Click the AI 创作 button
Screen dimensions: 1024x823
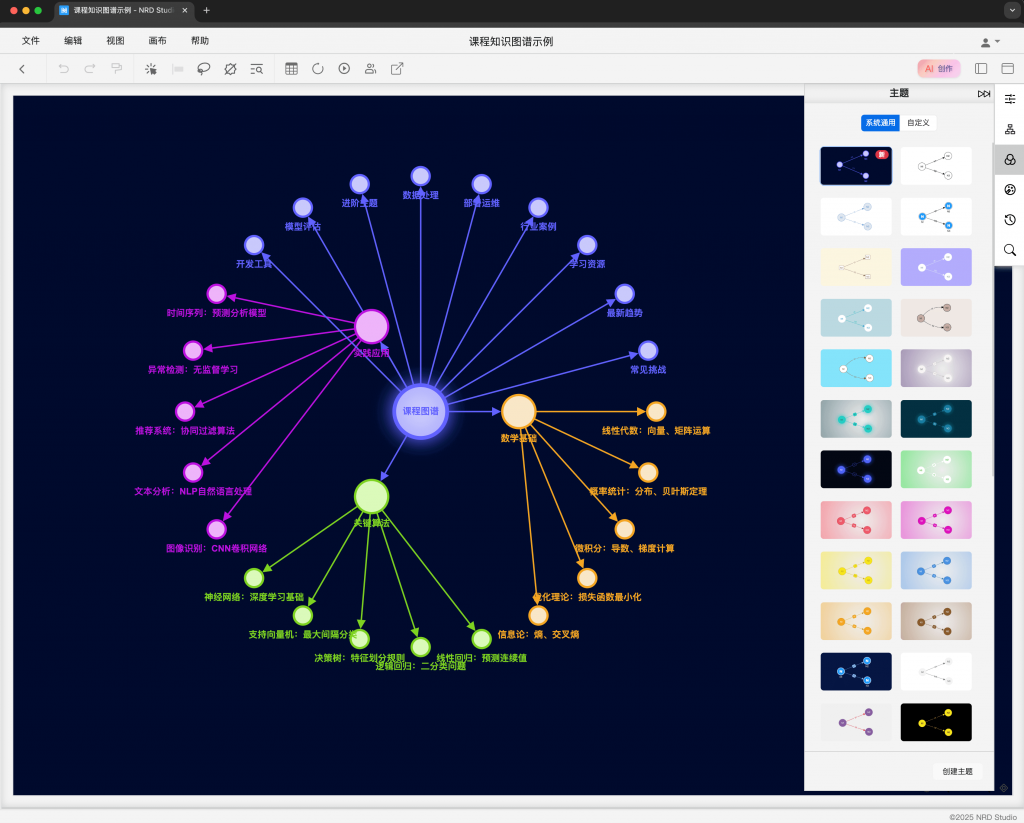point(938,69)
